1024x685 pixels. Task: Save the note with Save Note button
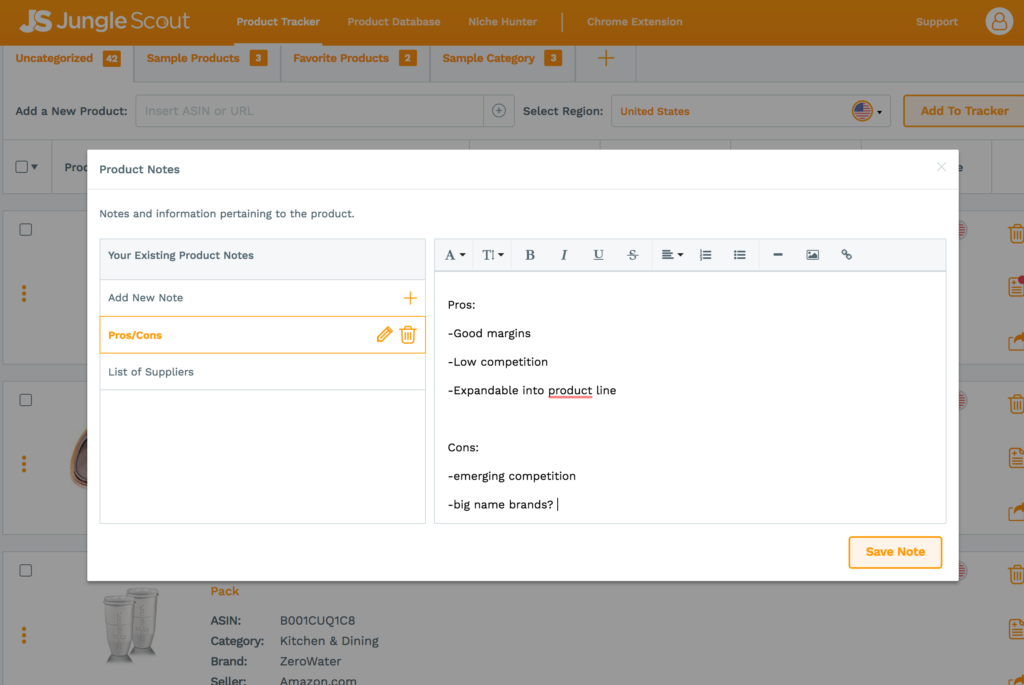pyautogui.click(x=895, y=552)
